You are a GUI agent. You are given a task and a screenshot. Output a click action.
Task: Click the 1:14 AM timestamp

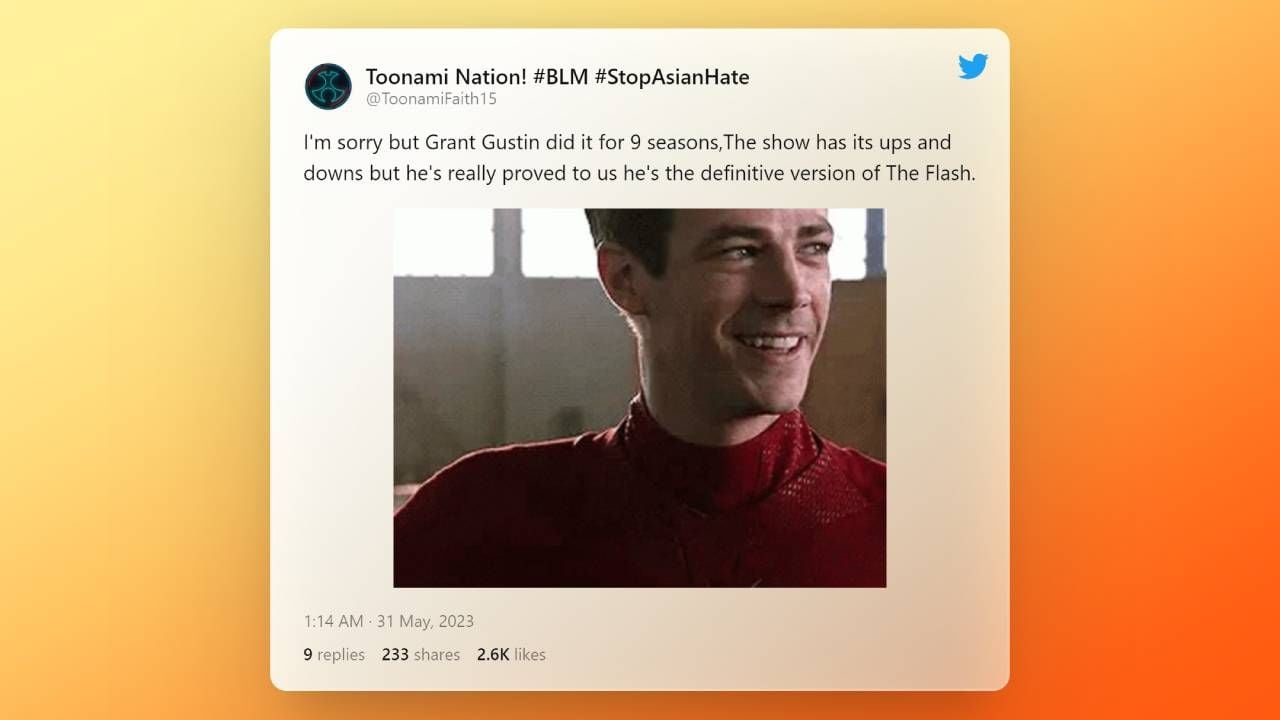click(333, 621)
